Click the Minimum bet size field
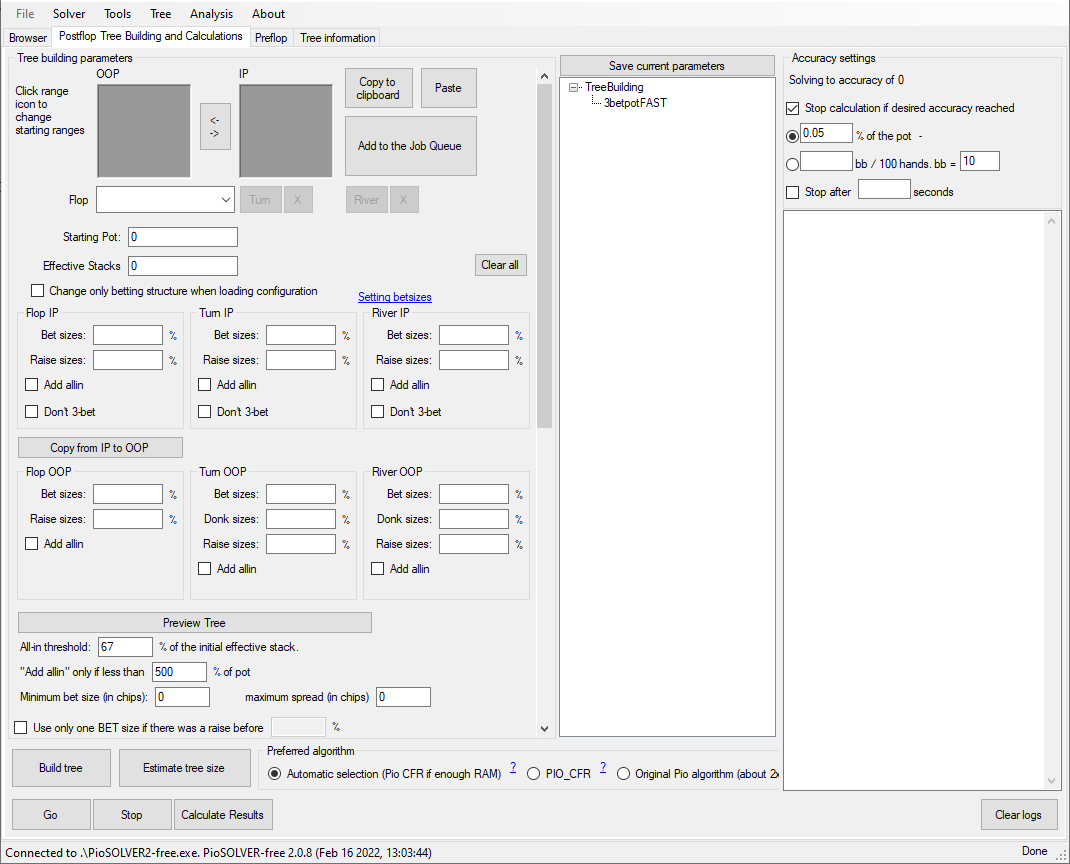 tap(182, 697)
